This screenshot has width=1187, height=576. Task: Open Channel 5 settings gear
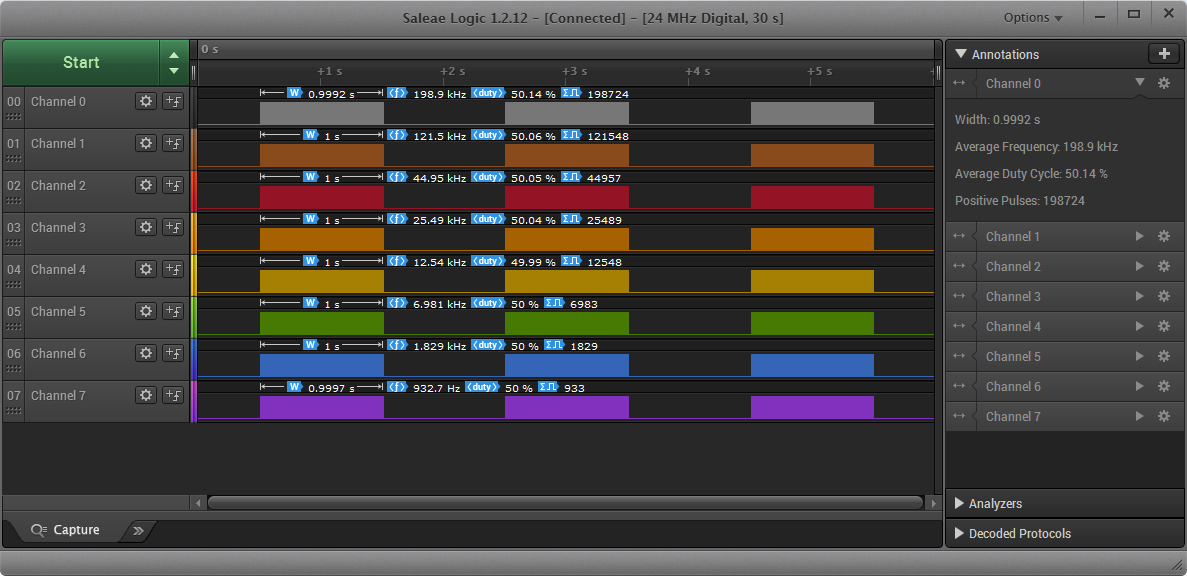pyautogui.click(x=146, y=311)
